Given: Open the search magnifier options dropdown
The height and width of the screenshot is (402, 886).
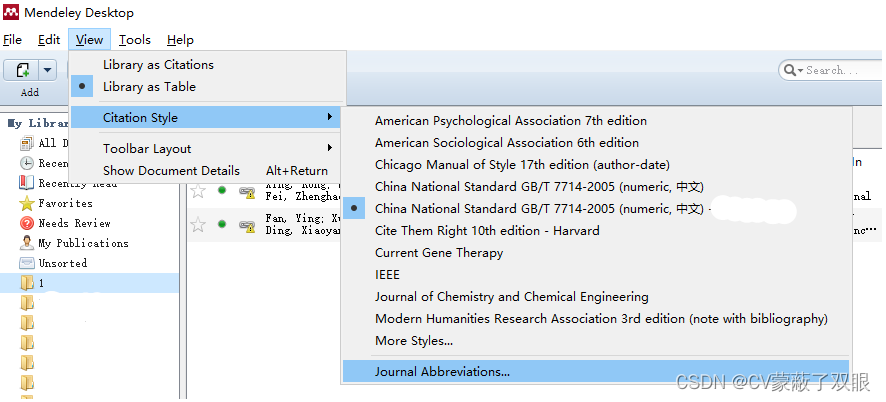Looking at the screenshot, I should [x=792, y=71].
